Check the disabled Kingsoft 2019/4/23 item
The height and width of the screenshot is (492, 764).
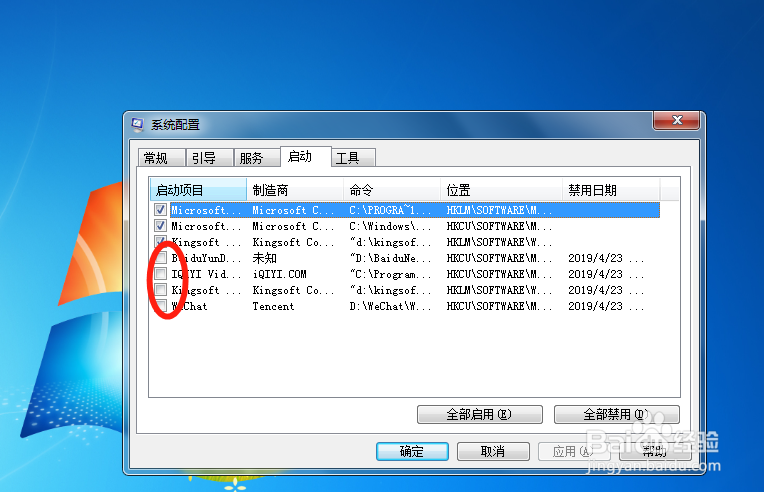tap(160, 290)
